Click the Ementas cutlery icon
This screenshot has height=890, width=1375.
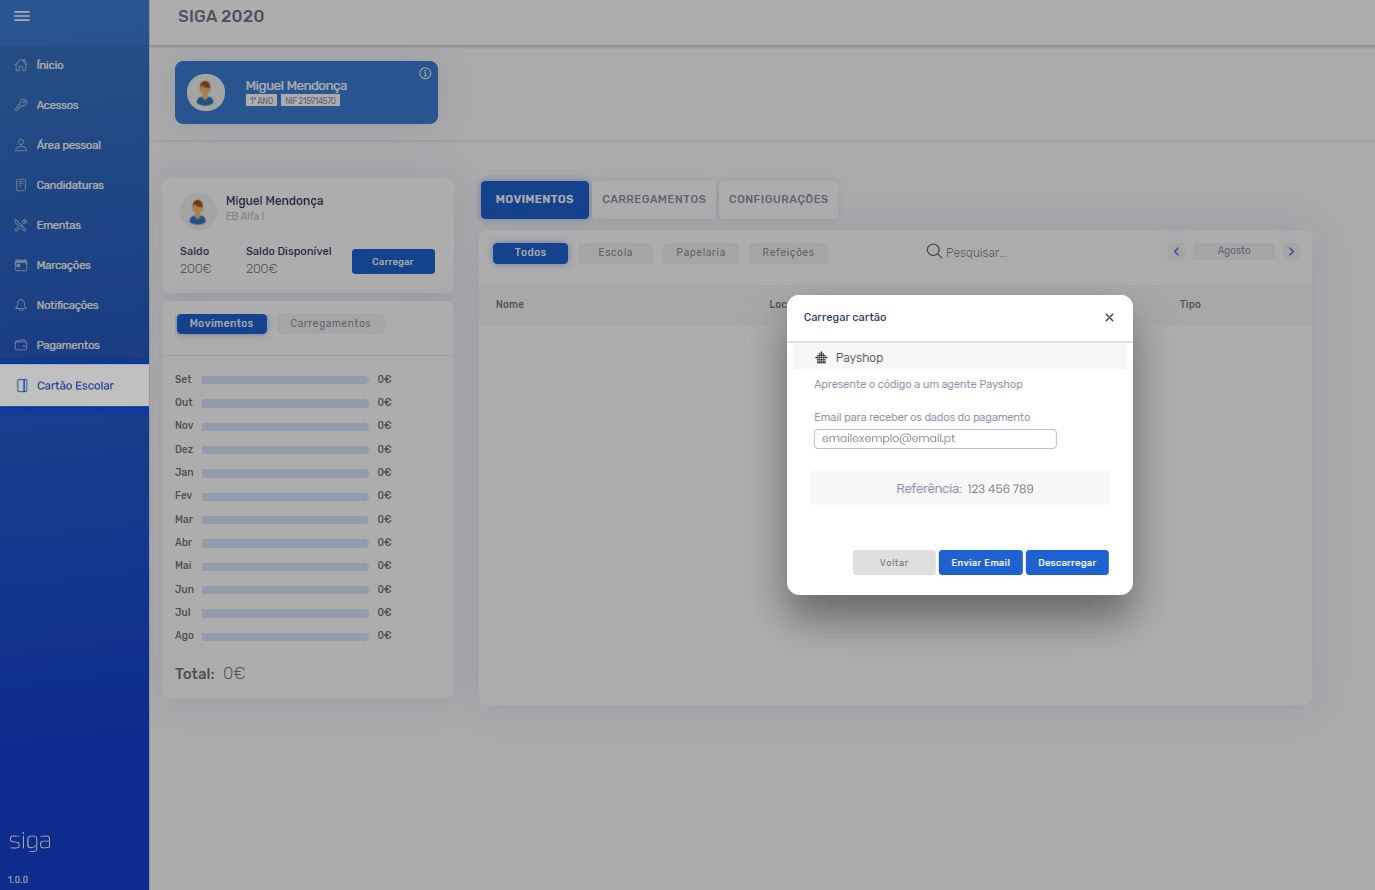pos(21,225)
